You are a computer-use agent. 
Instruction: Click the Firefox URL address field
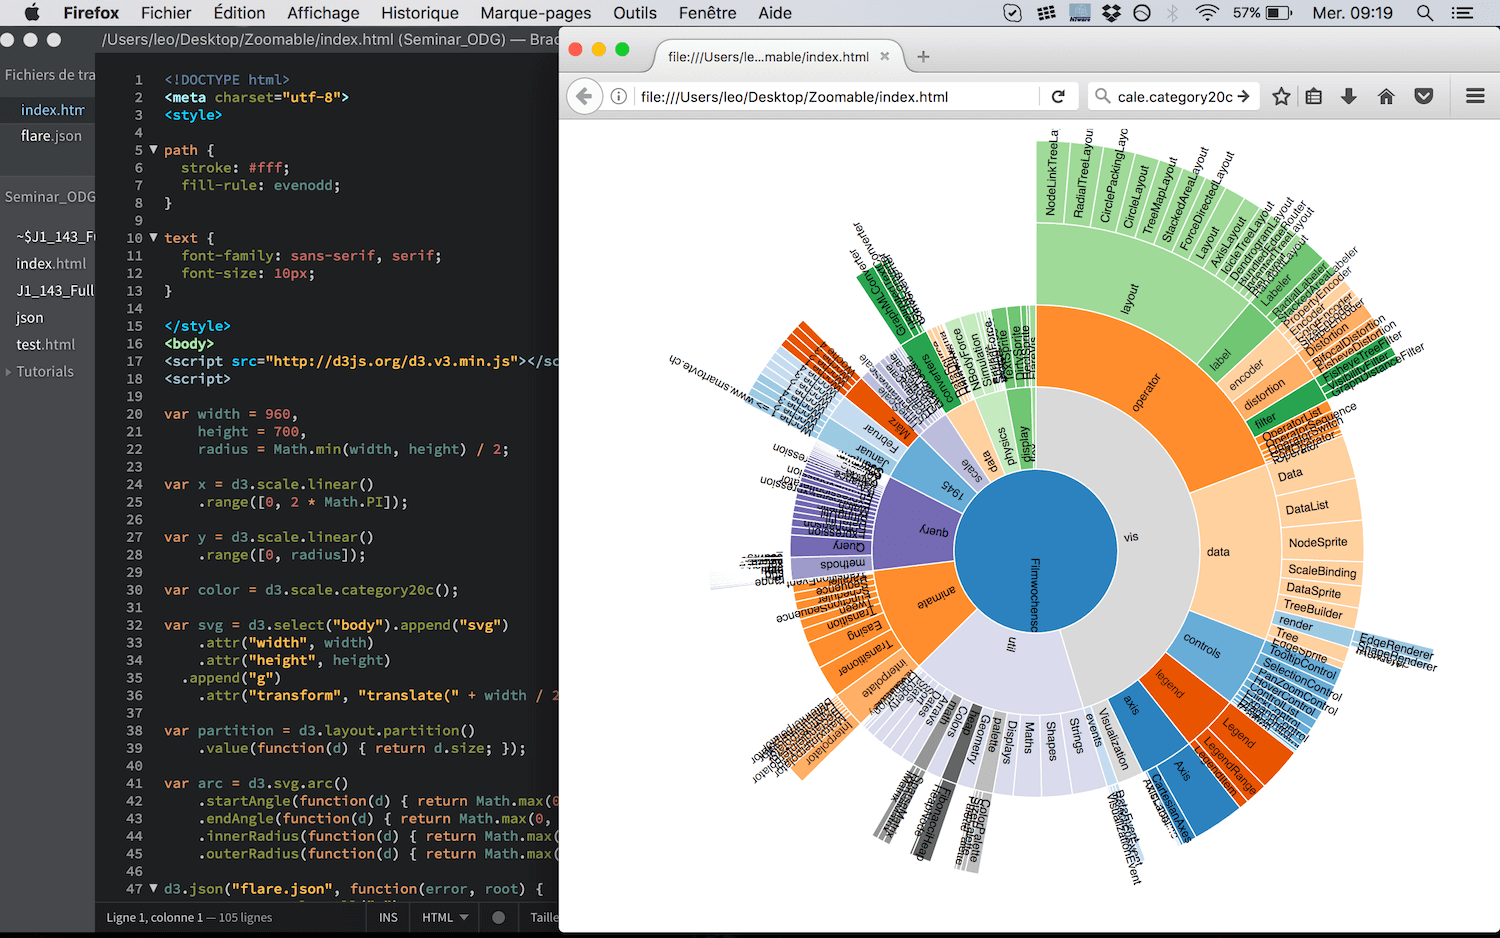click(838, 97)
